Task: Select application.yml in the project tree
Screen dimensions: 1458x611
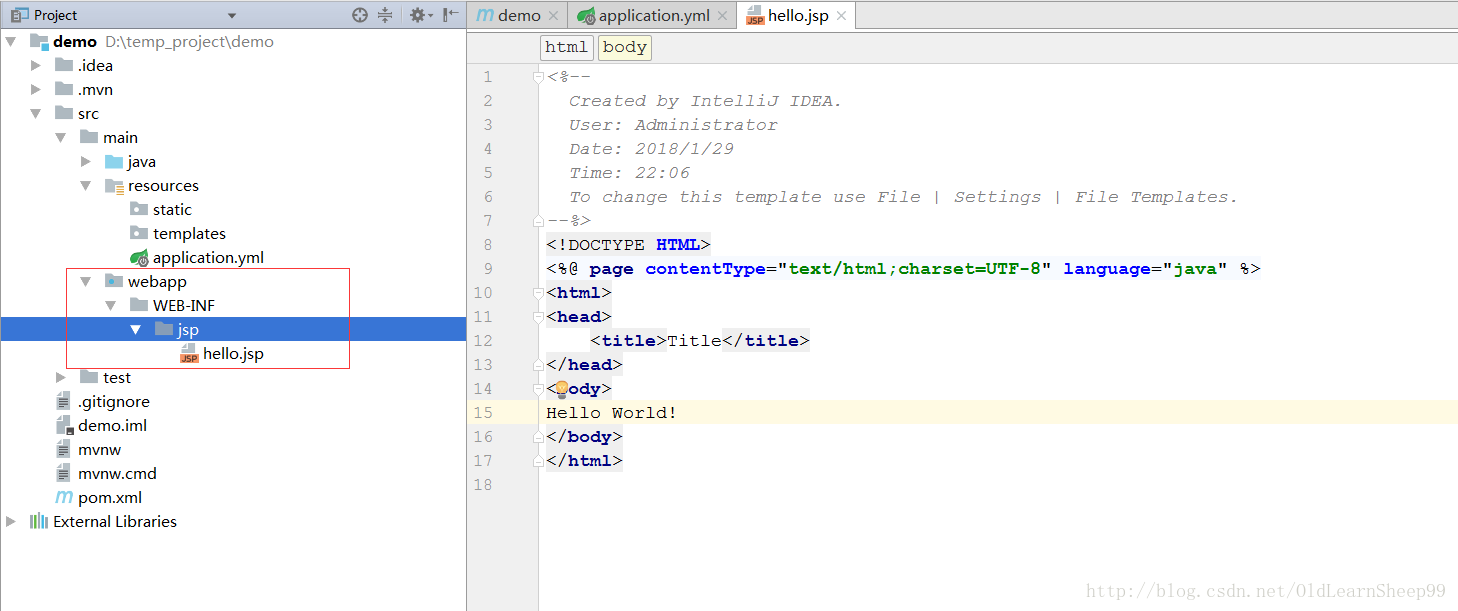Action: click(x=207, y=258)
